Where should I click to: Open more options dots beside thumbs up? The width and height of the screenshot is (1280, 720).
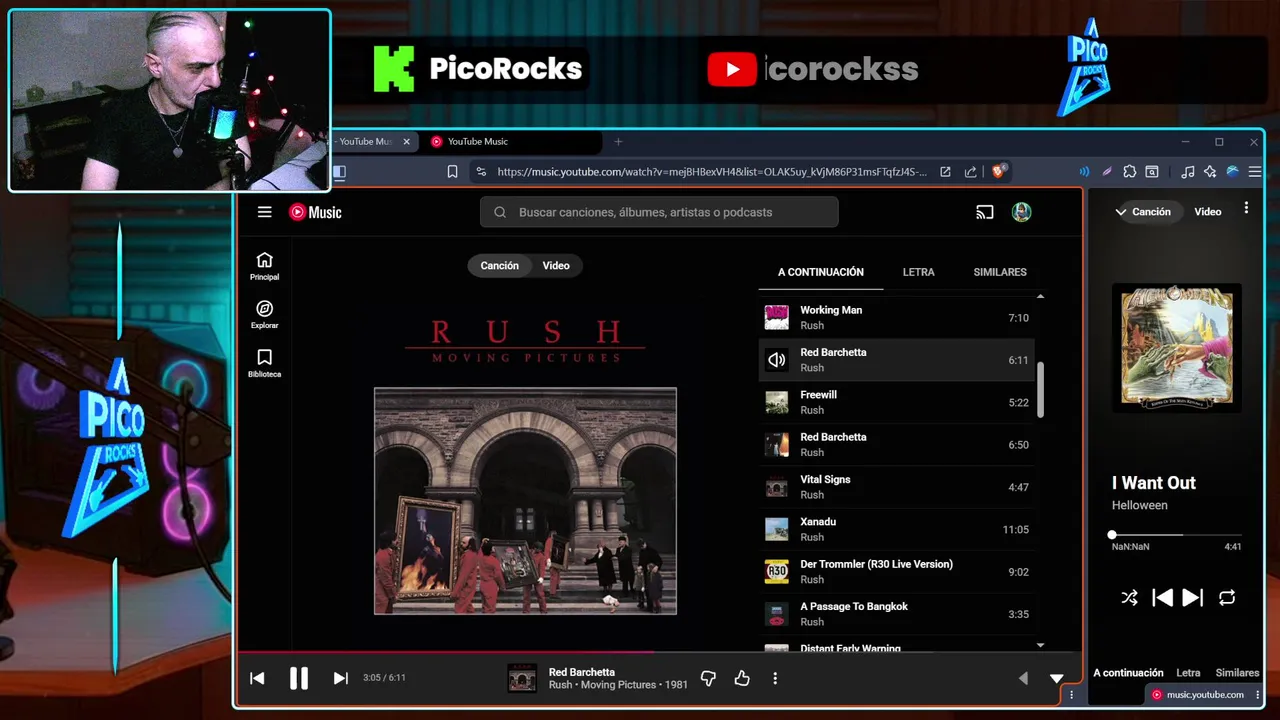click(x=775, y=678)
